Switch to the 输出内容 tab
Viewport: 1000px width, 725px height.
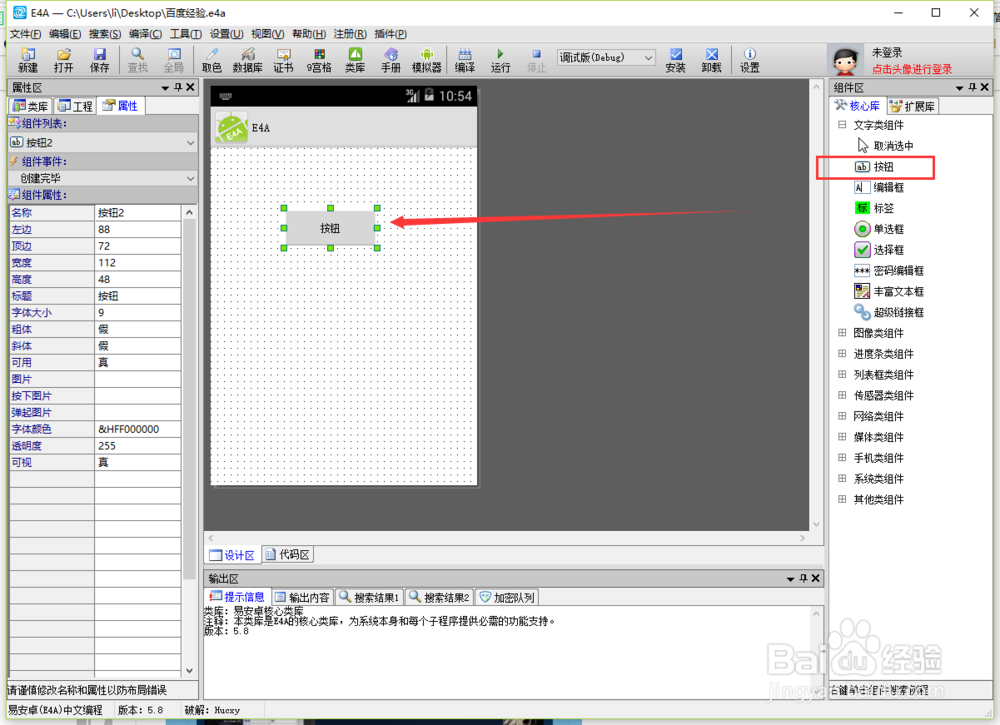(x=302, y=597)
